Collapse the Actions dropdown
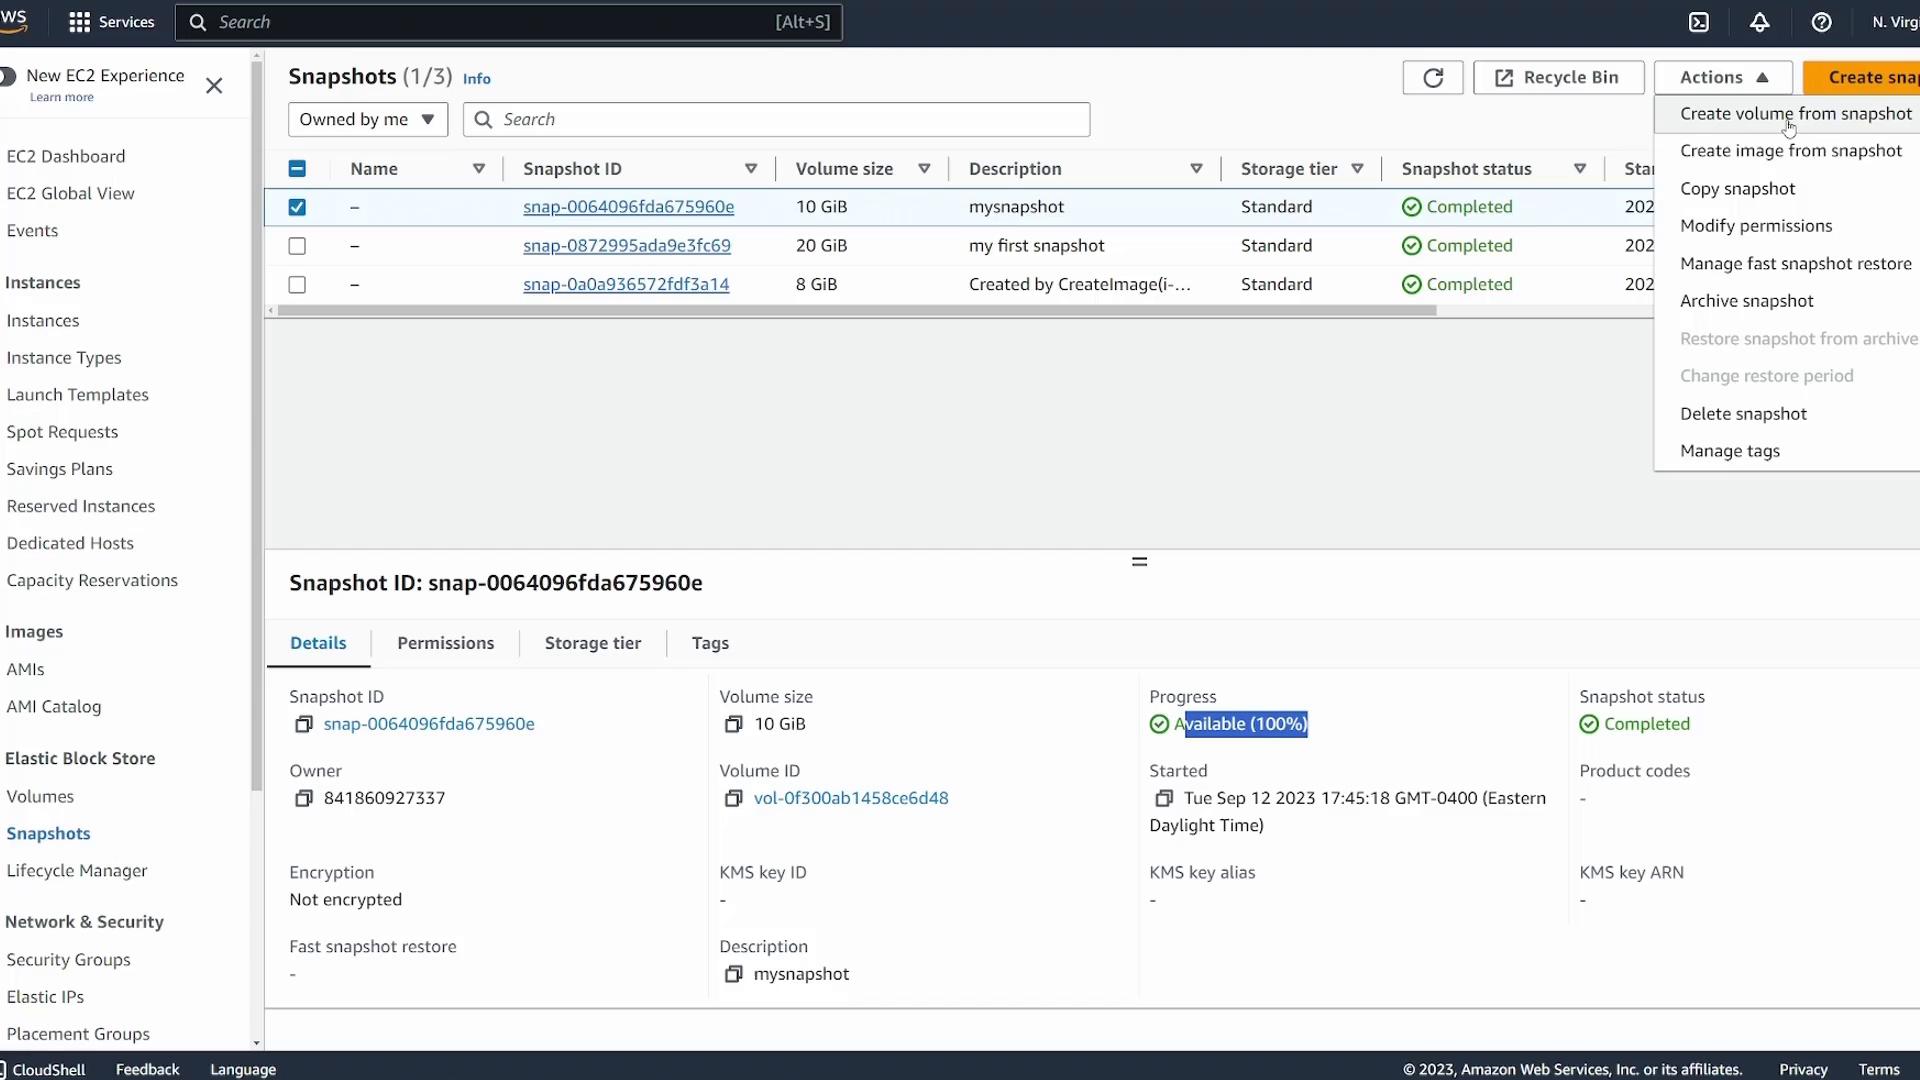Viewport: 1920px width, 1080px height. point(1723,78)
